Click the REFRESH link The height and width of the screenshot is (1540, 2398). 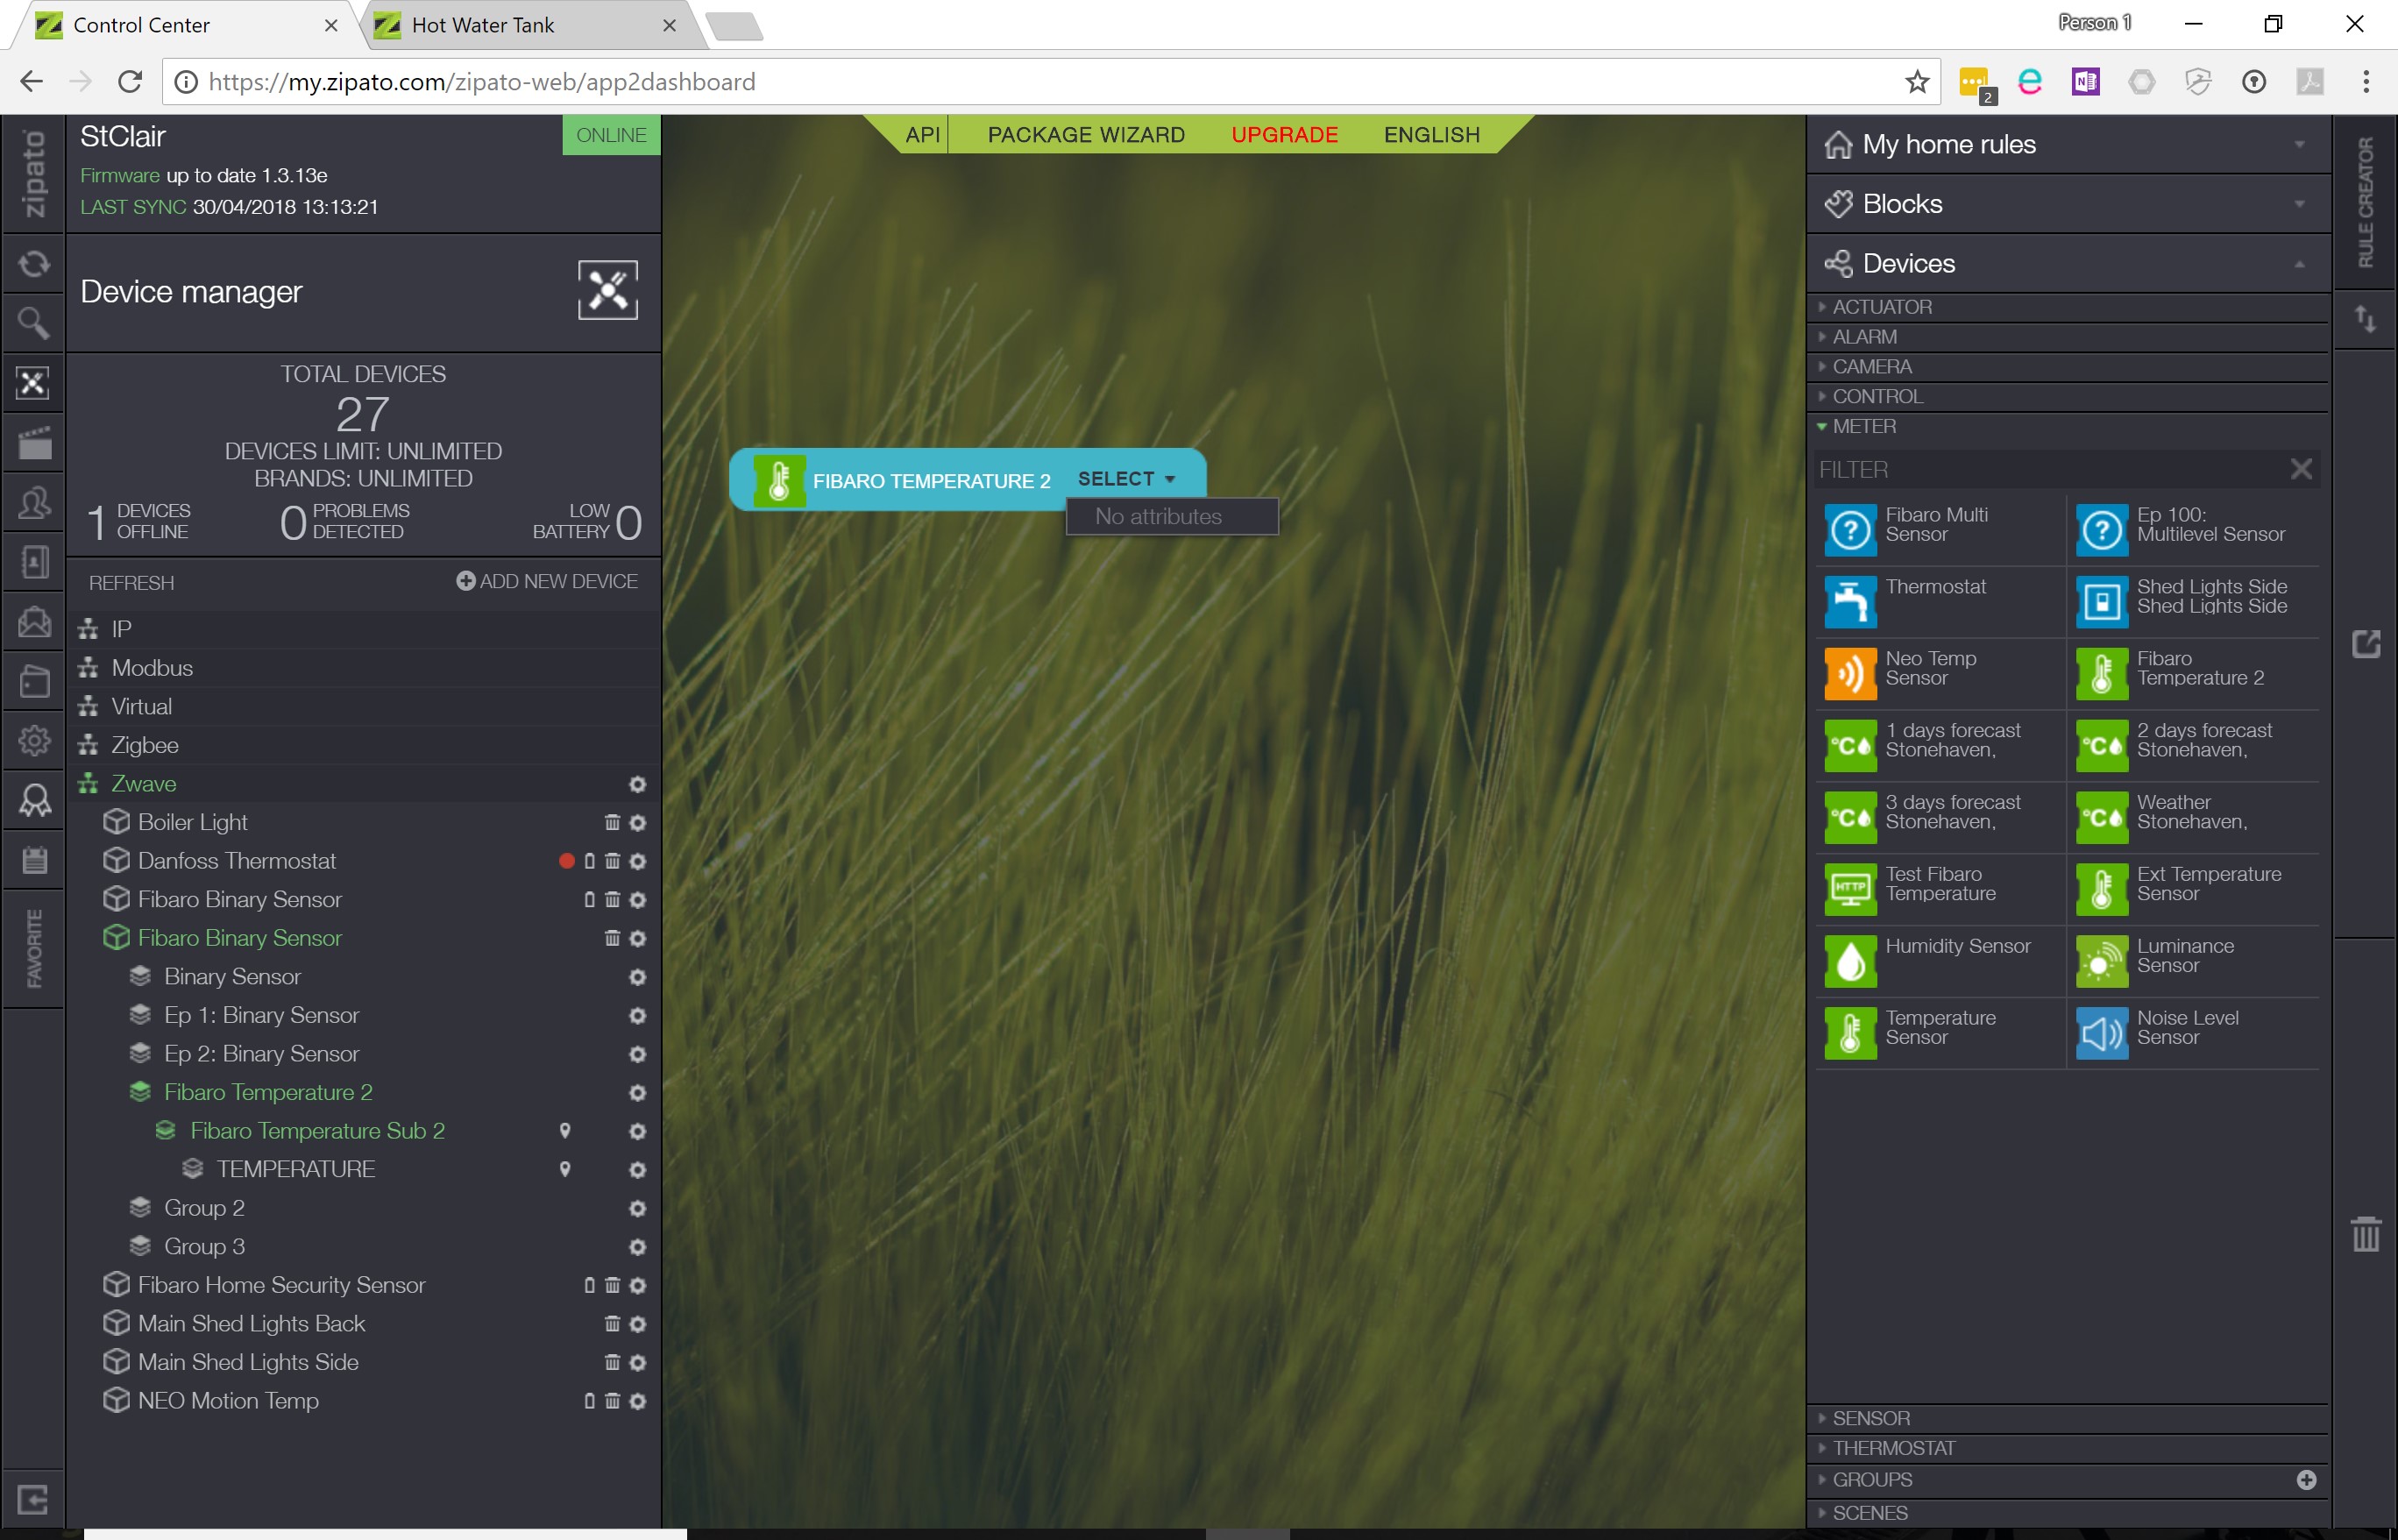(131, 583)
